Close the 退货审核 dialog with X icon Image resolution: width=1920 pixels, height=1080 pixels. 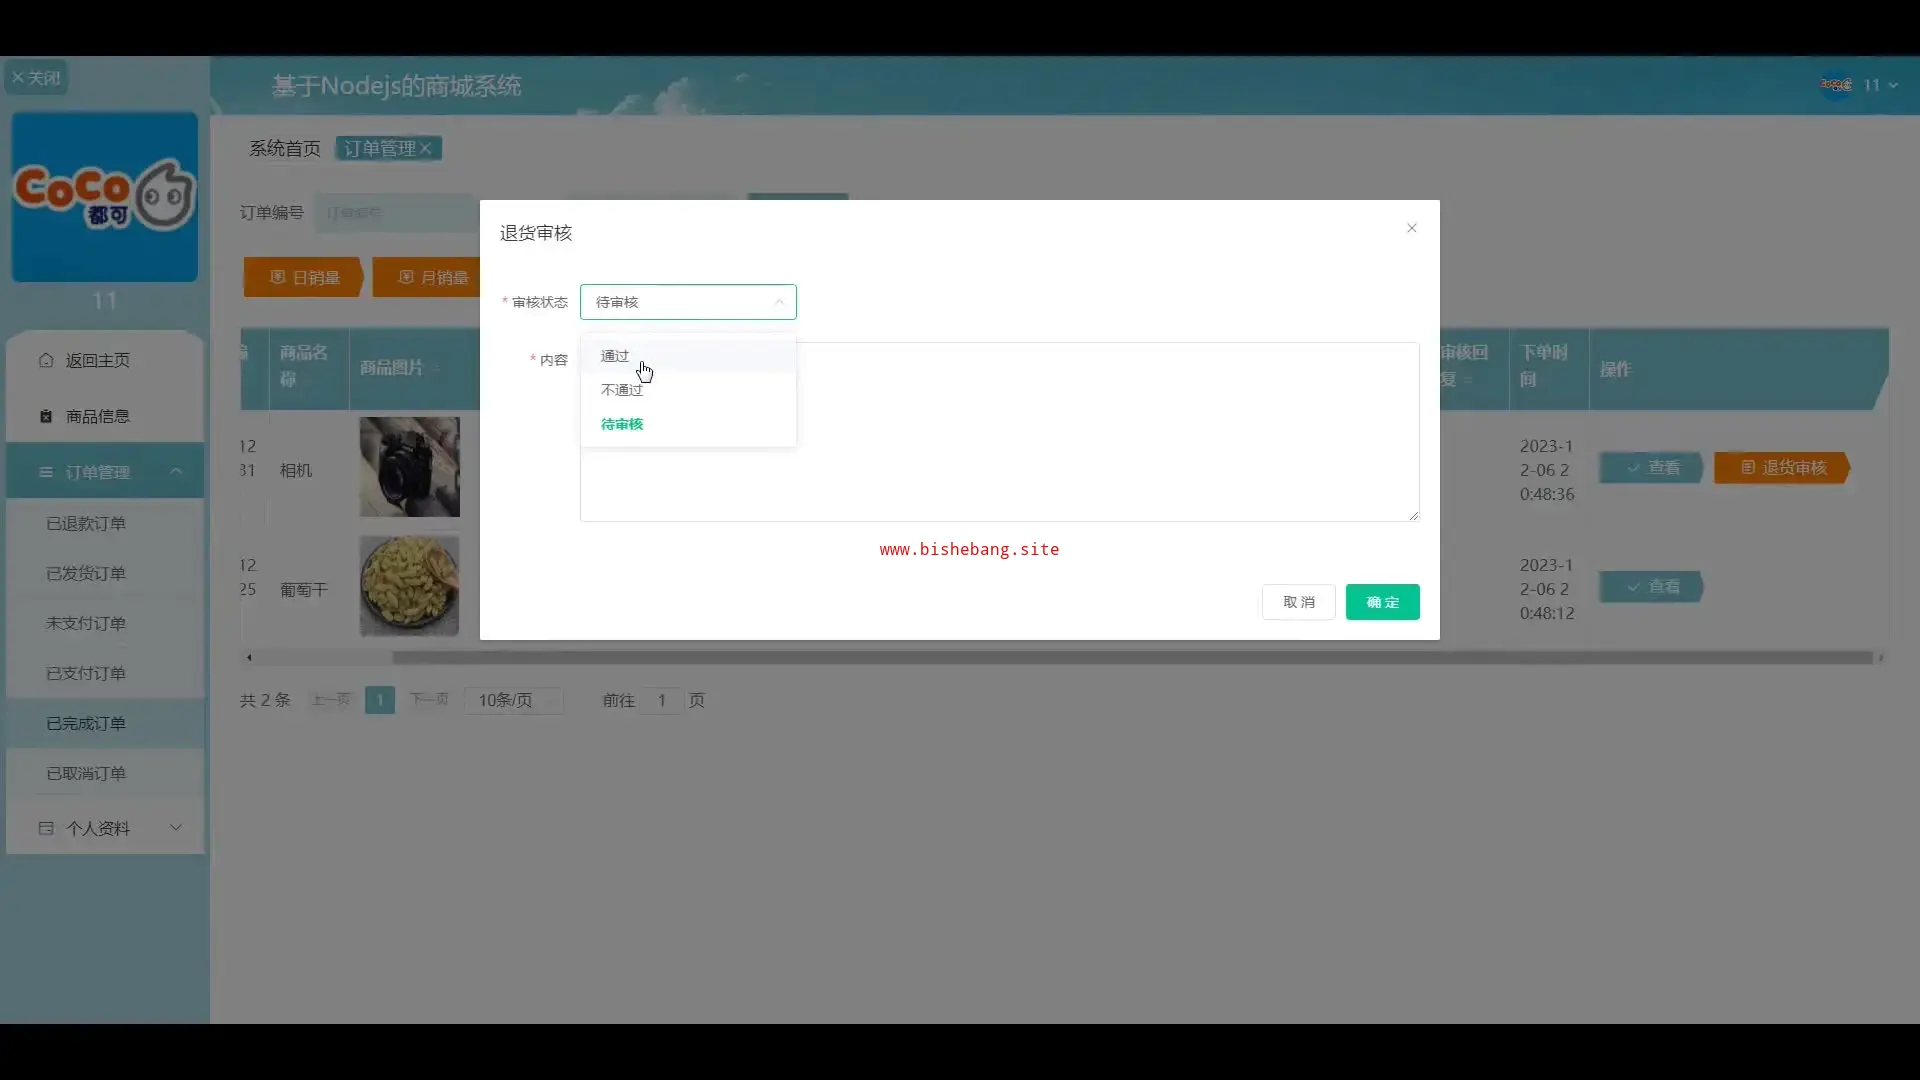tap(1411, 228)
